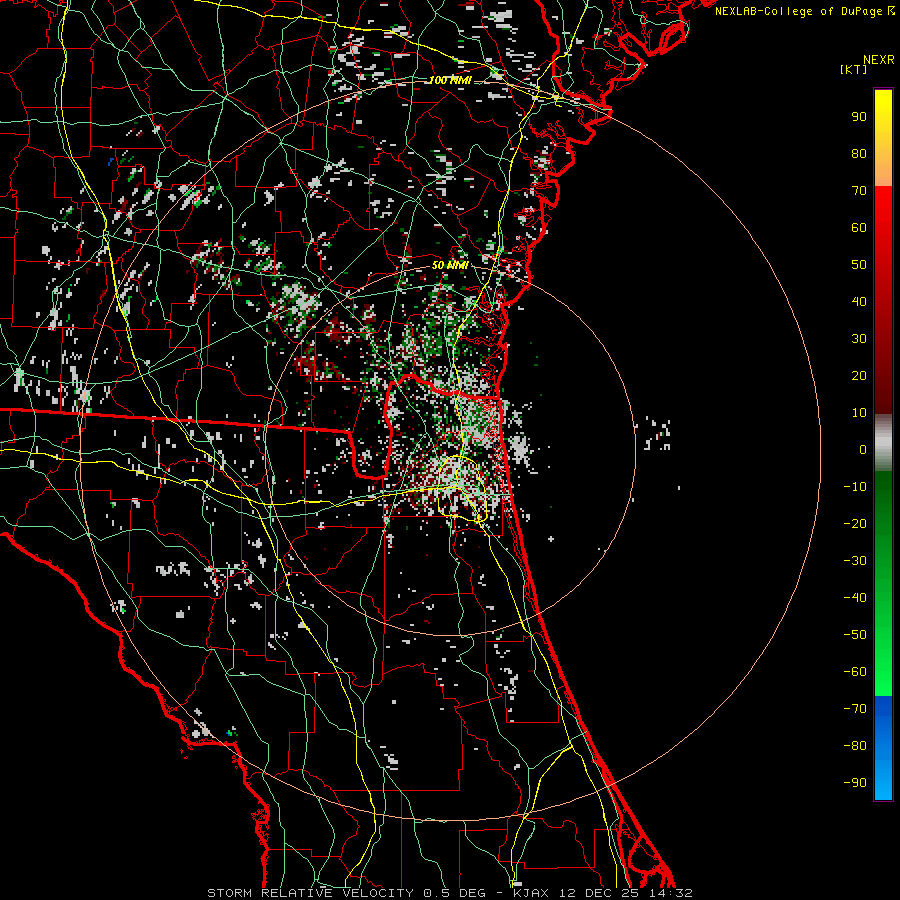This screenshot has height=900, width=900.
Task: Click the positive 90 knot scale label
Action: [x=859, y=117]
